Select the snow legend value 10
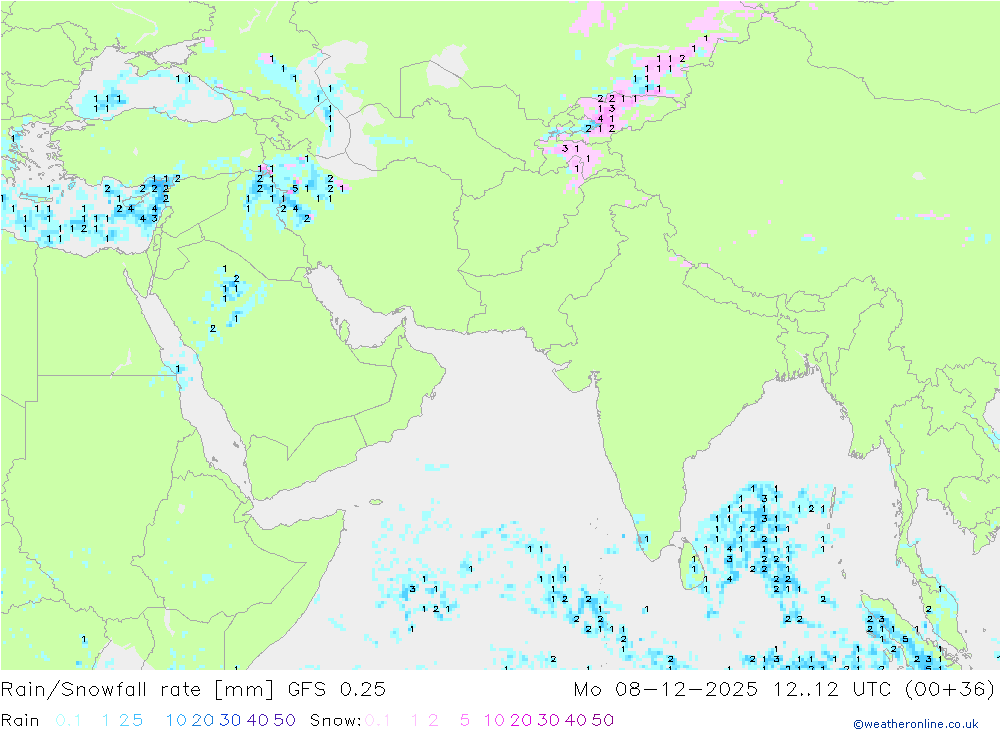 click(494, 720)
